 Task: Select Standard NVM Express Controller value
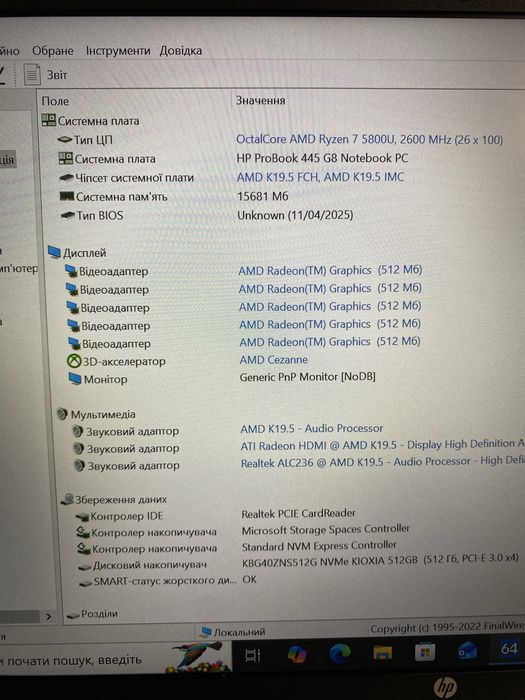pos(319,546)
